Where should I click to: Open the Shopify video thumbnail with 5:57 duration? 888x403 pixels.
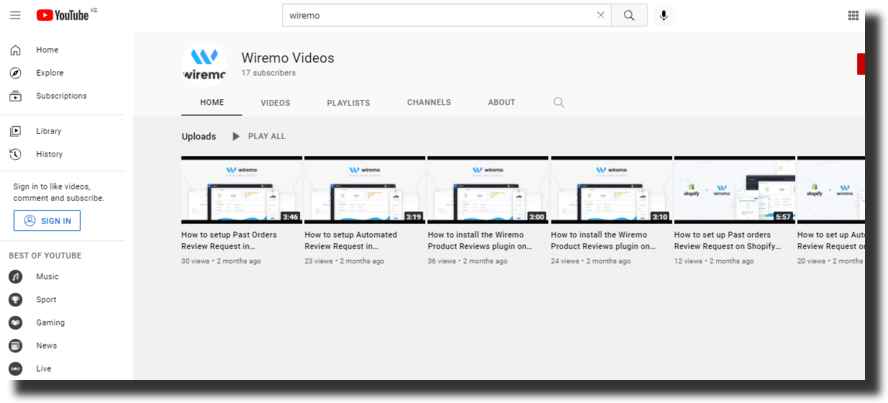(x=735, y=190)
